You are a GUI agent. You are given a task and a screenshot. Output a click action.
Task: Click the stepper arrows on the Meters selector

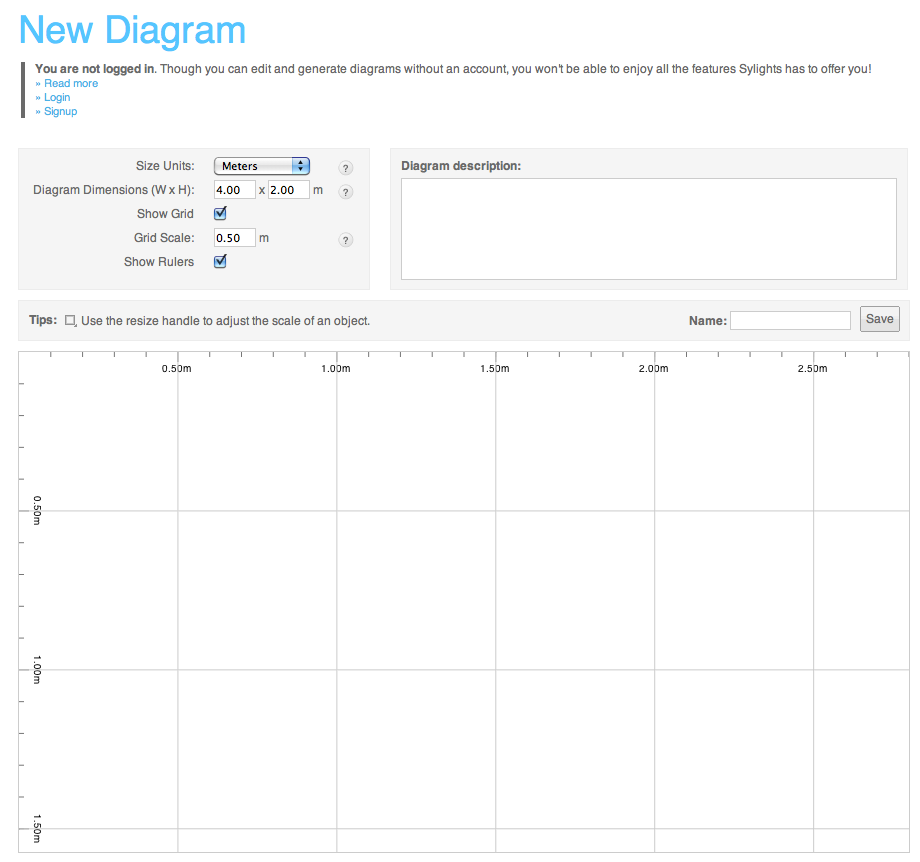(302, 166)
